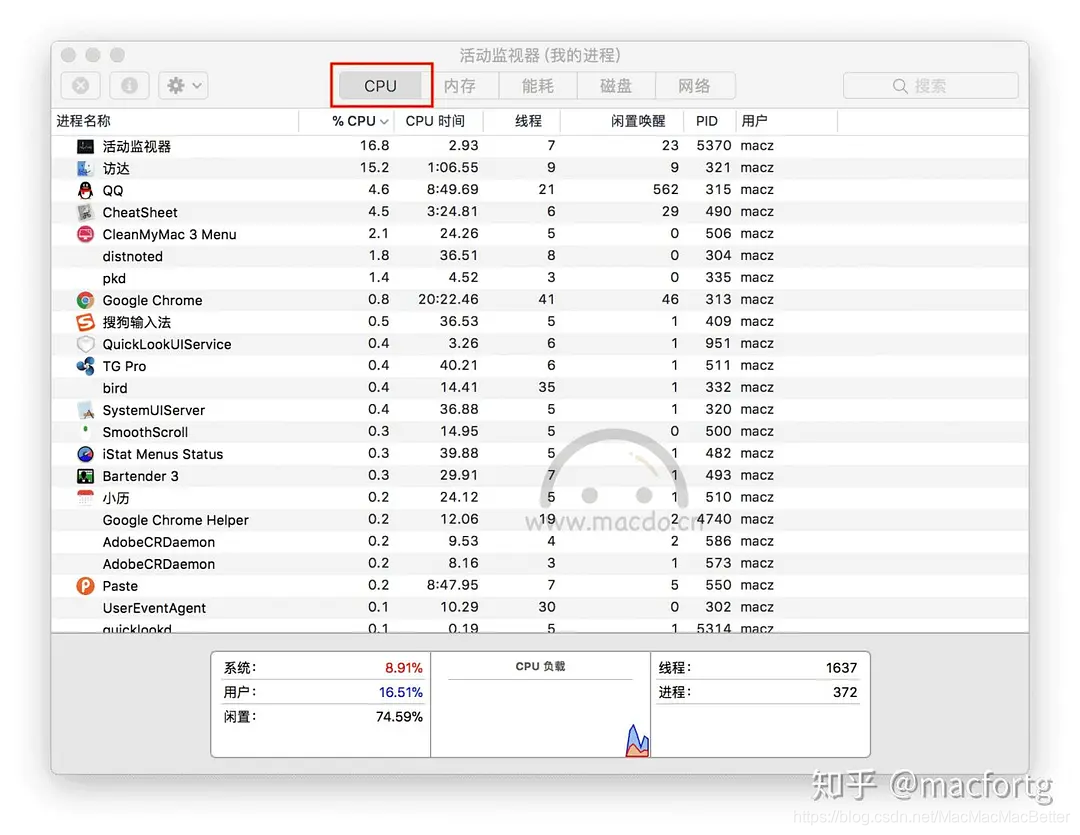The height and width of the screenshot is (835, 1080).
Task: Click the 闲置 74.59% value
Action: [399, 717]
